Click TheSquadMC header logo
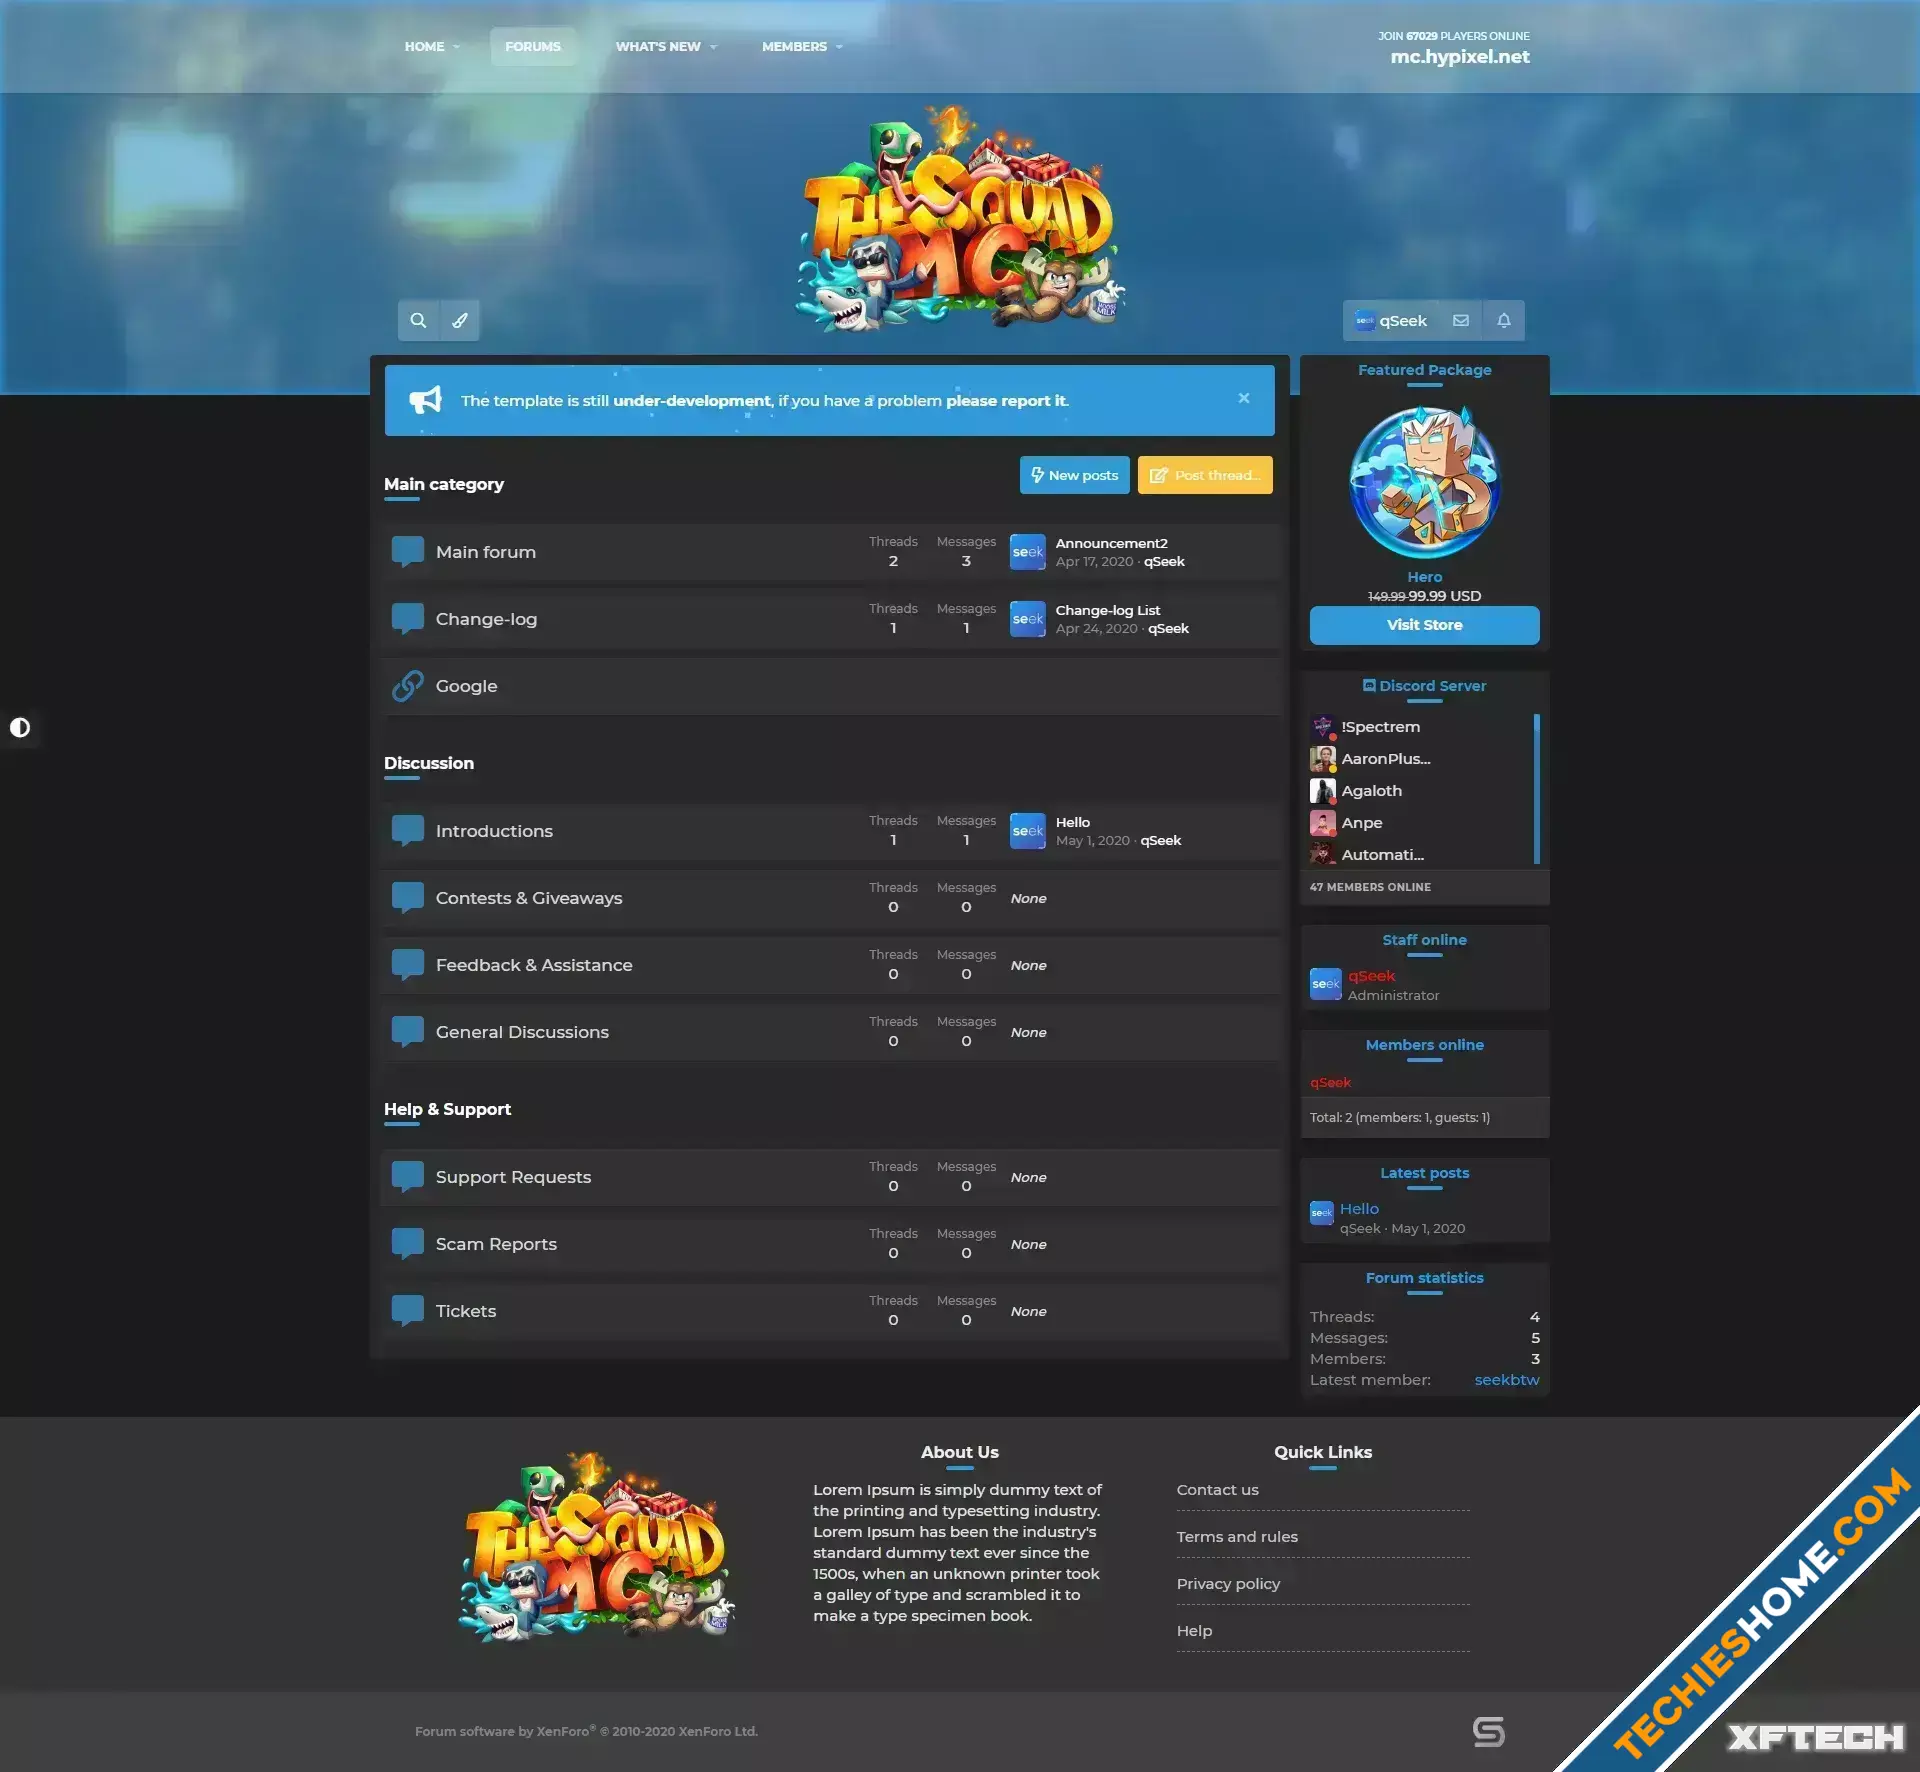 [x=960, y=219]
